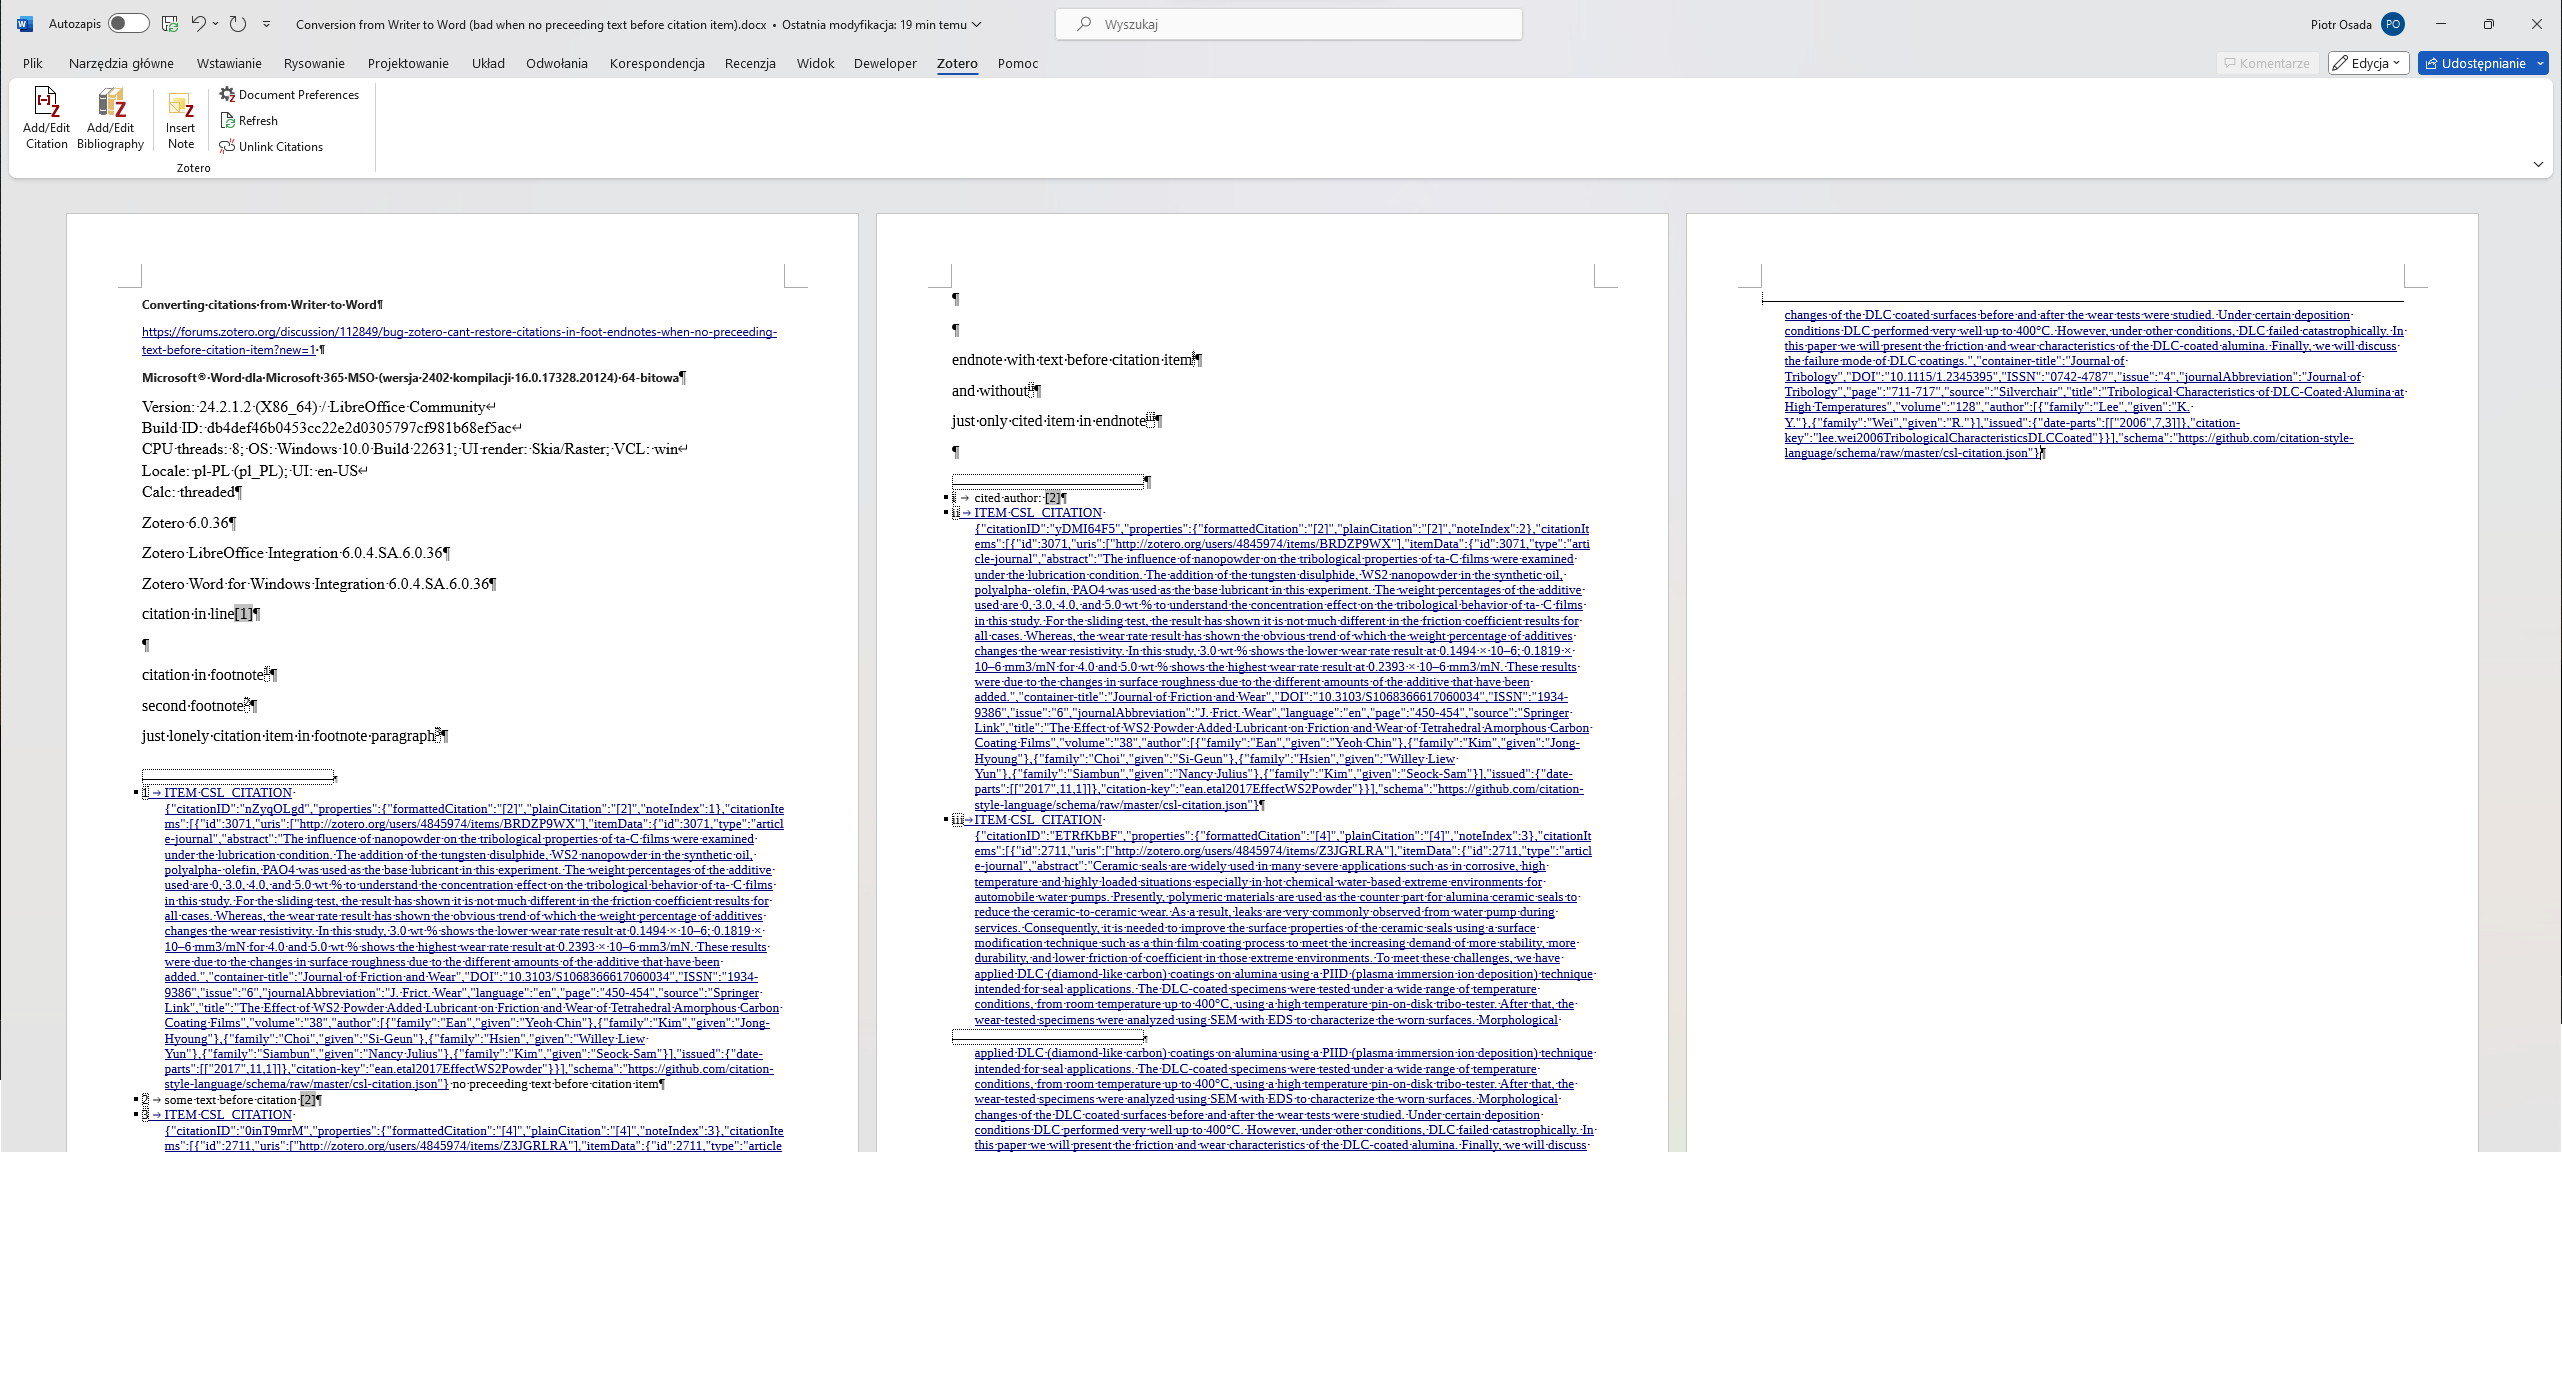Viewport: 2562px width, 1393px height.
Task: Click the save icon in title bar
Action: click(170, 24)
